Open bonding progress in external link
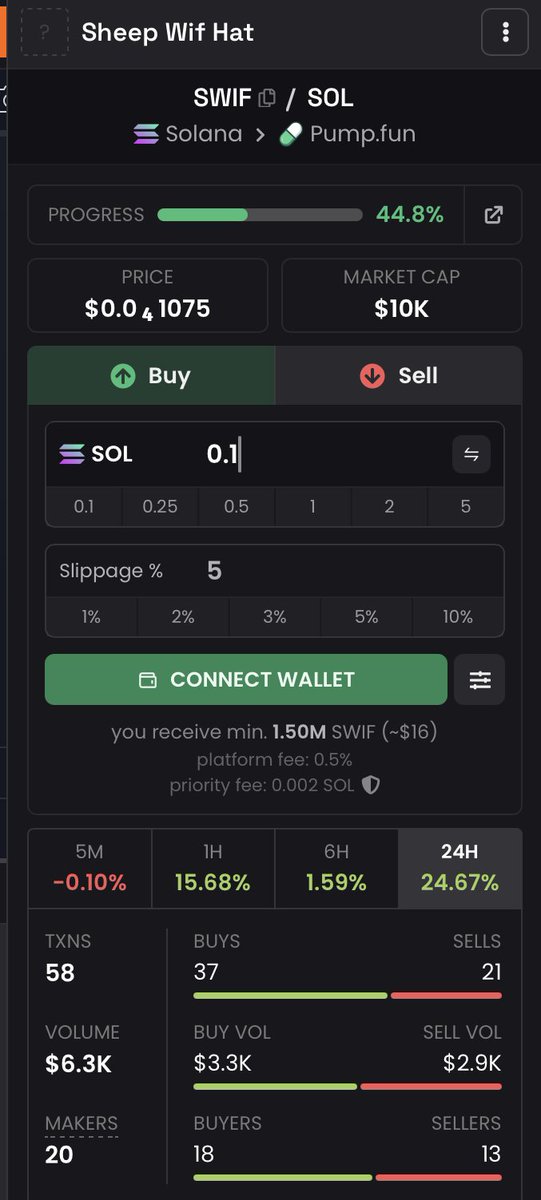541x1200 pixels. coord(493,215)
